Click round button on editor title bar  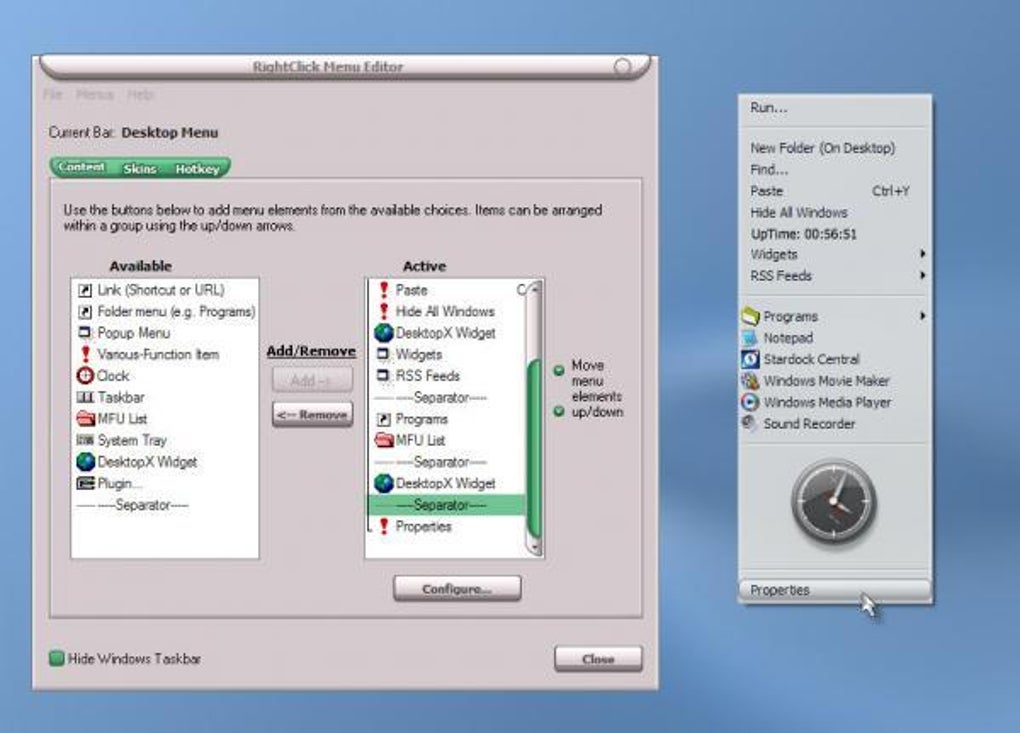pyautogui.click(x=622, y=67)
